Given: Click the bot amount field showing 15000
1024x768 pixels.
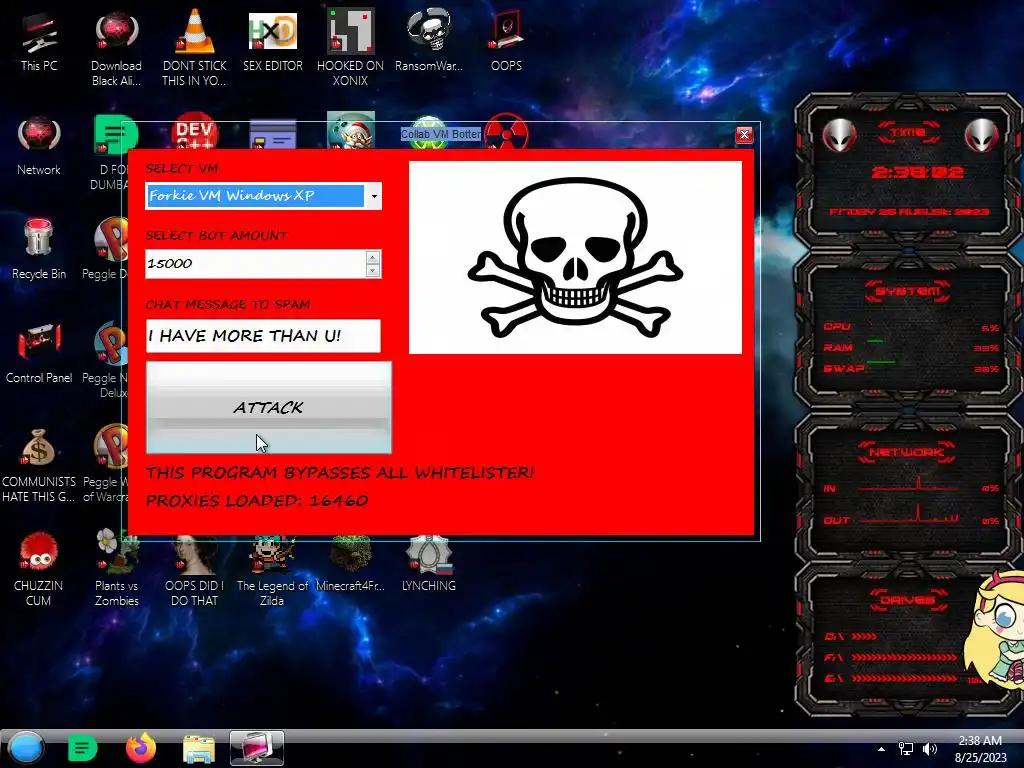Looking at the screenshot, I should coord(255,264).
